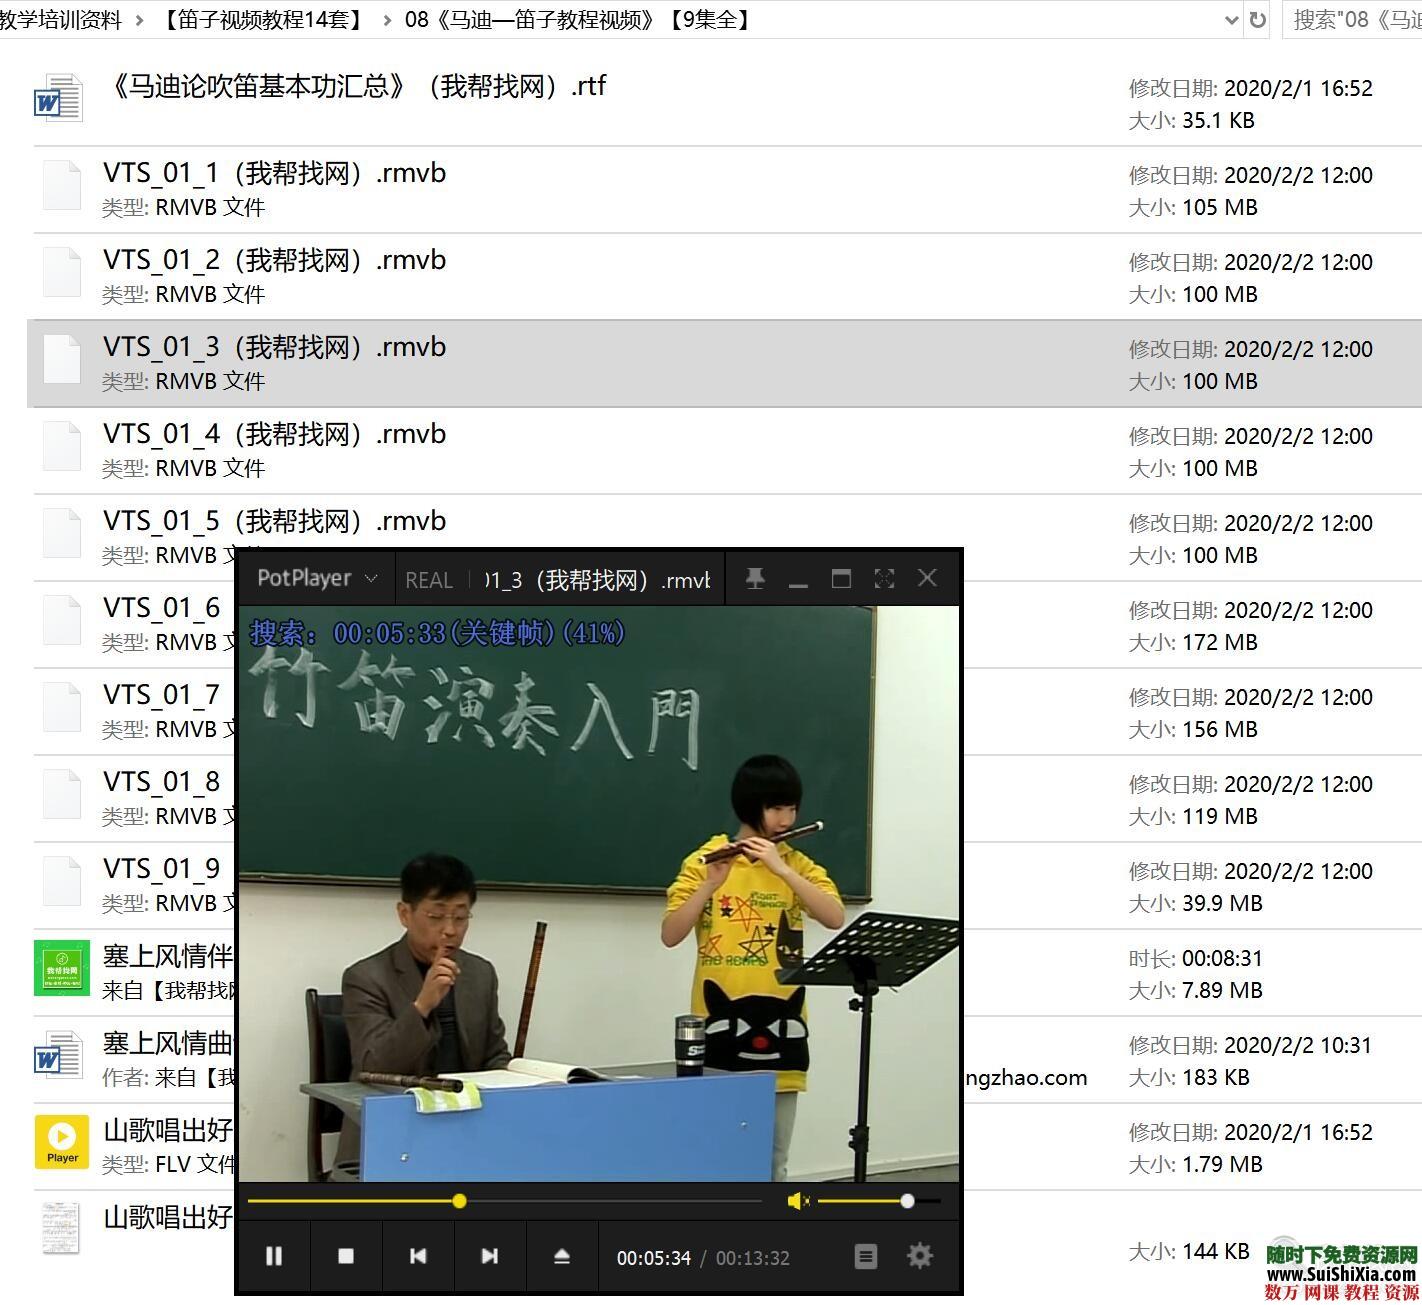Pause playback in PotPlayer
1422x1305 pixels.
(x=274, y=1256)
